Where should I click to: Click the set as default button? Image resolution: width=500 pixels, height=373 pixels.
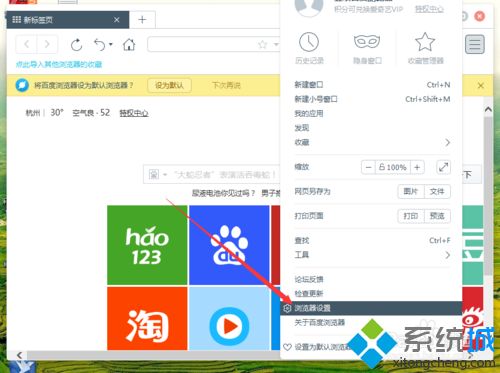tap(169, 85)
